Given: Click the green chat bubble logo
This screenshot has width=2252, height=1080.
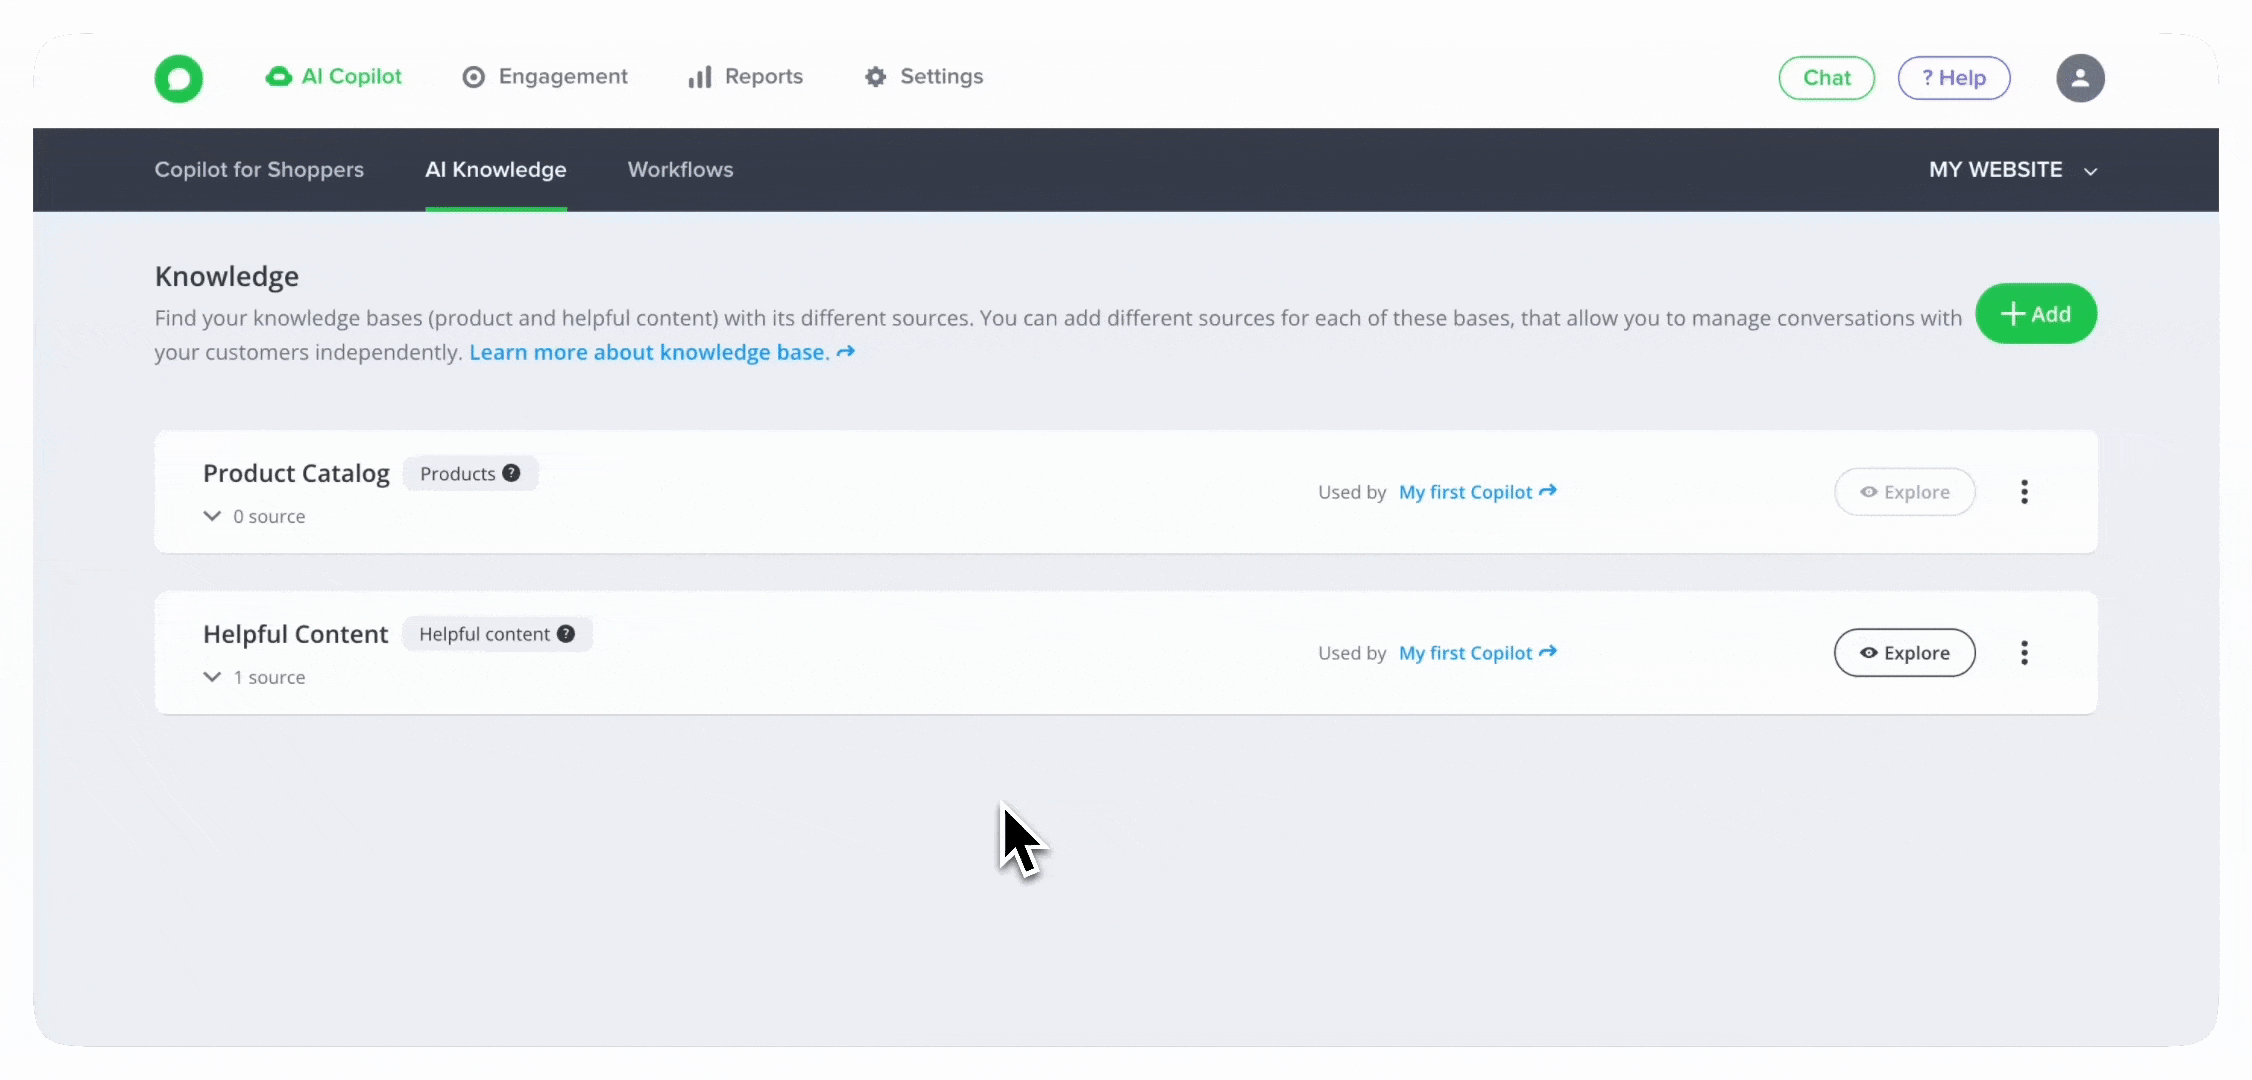Looking at the screenshot, I should 178,78.
